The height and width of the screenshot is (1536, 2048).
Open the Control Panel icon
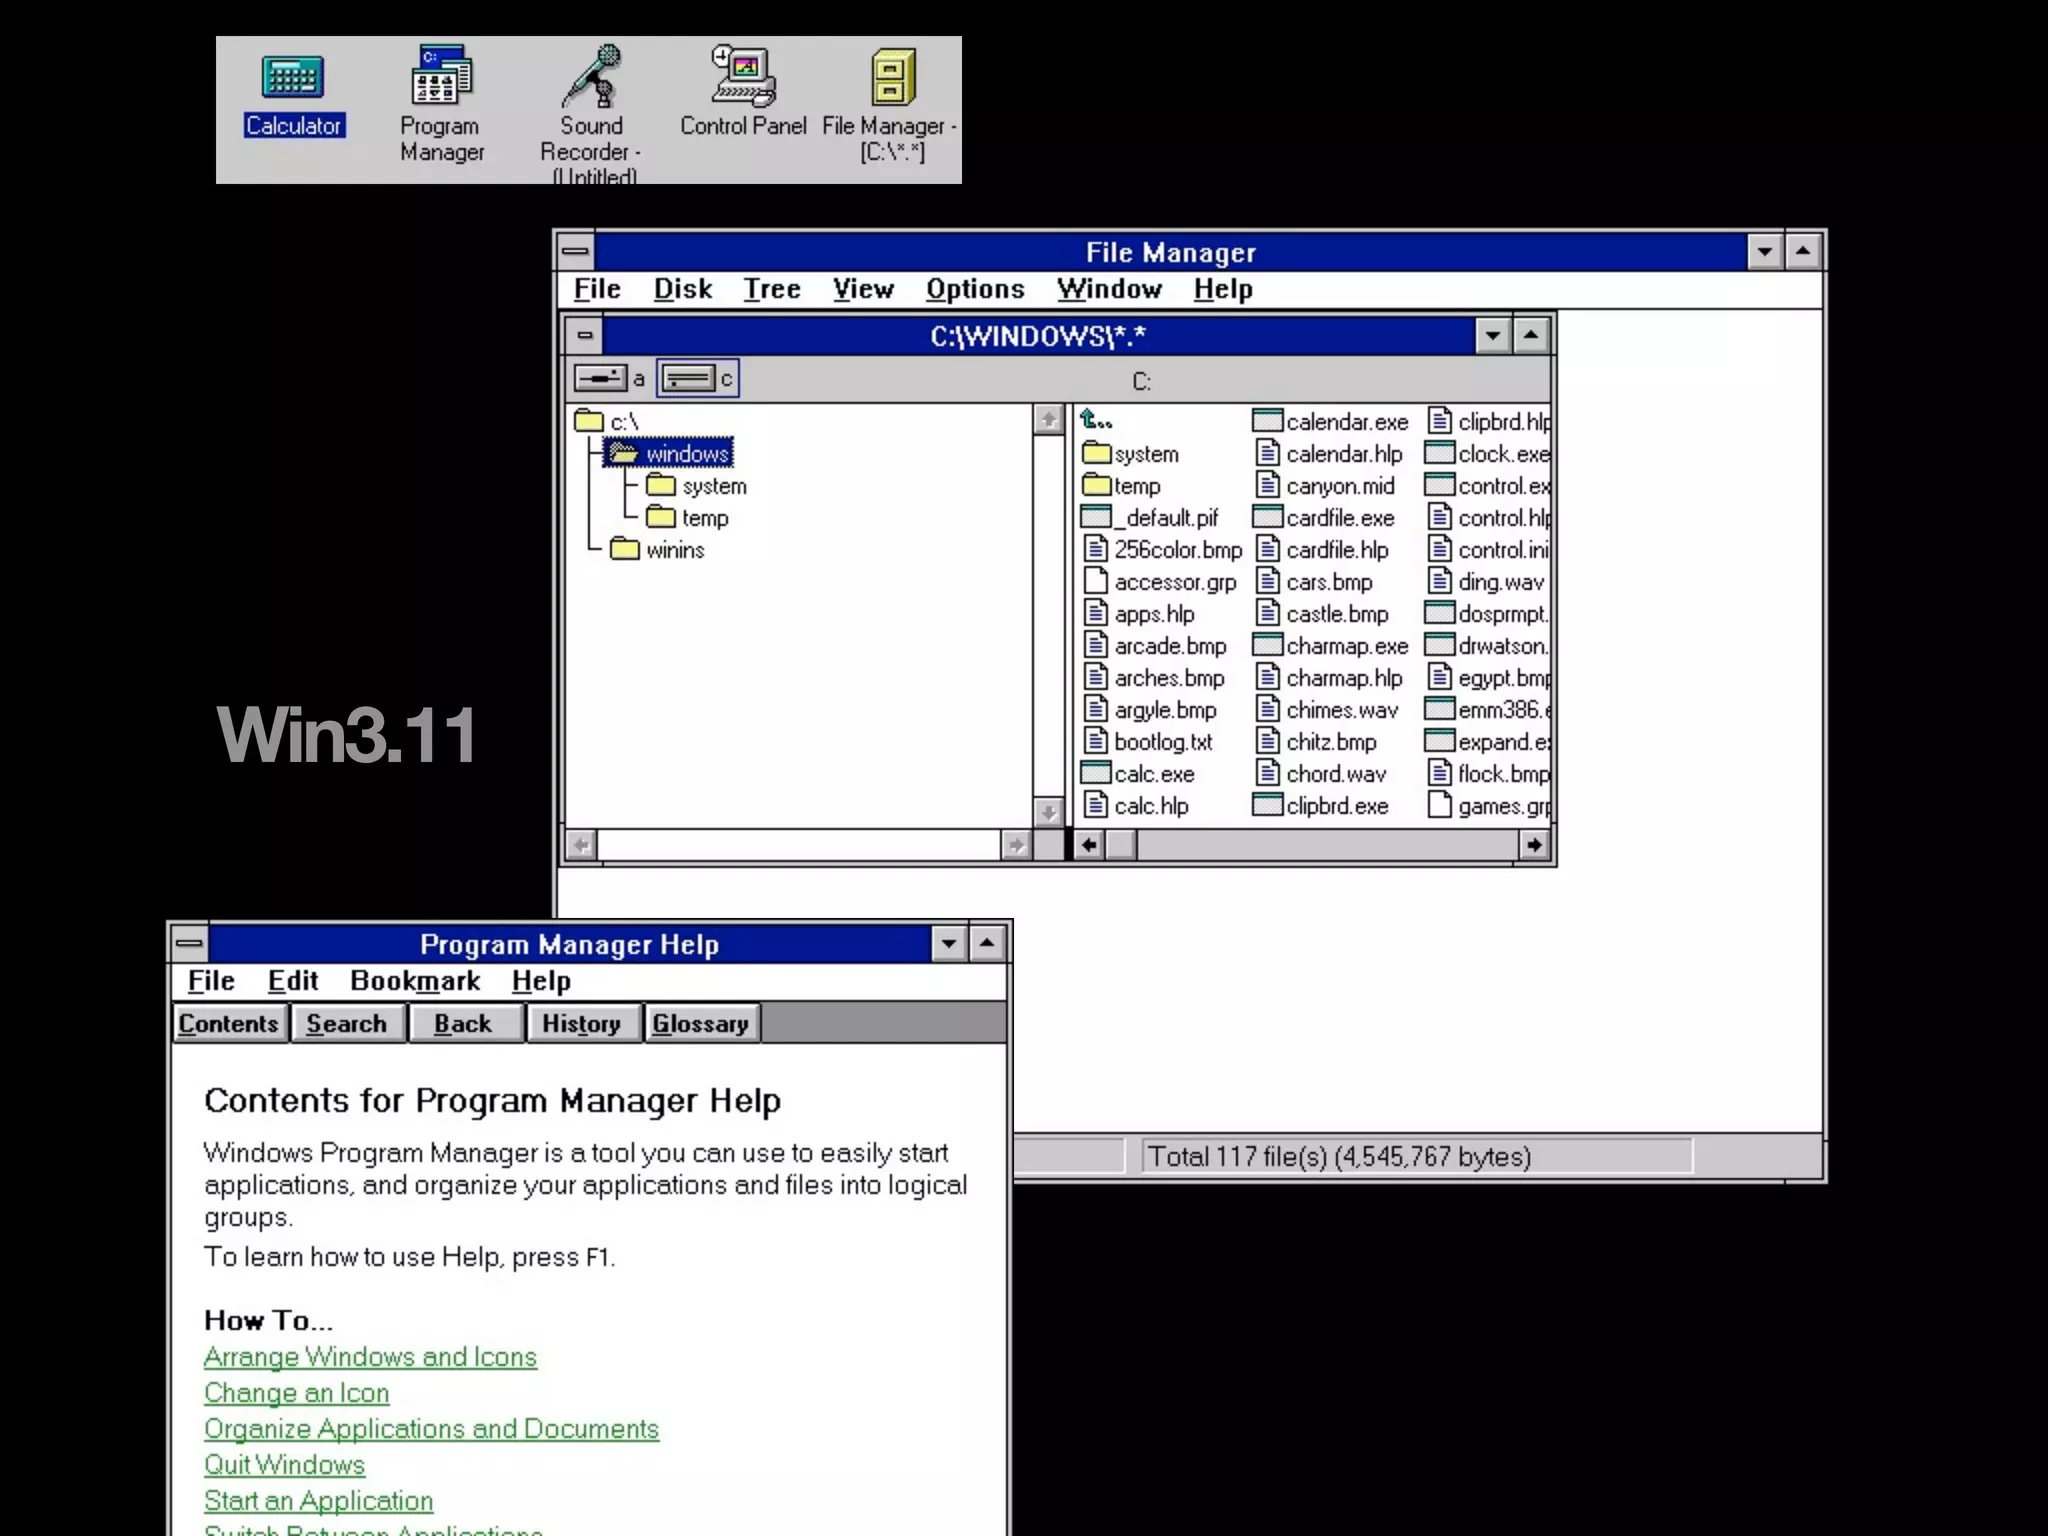pos(743,92)
